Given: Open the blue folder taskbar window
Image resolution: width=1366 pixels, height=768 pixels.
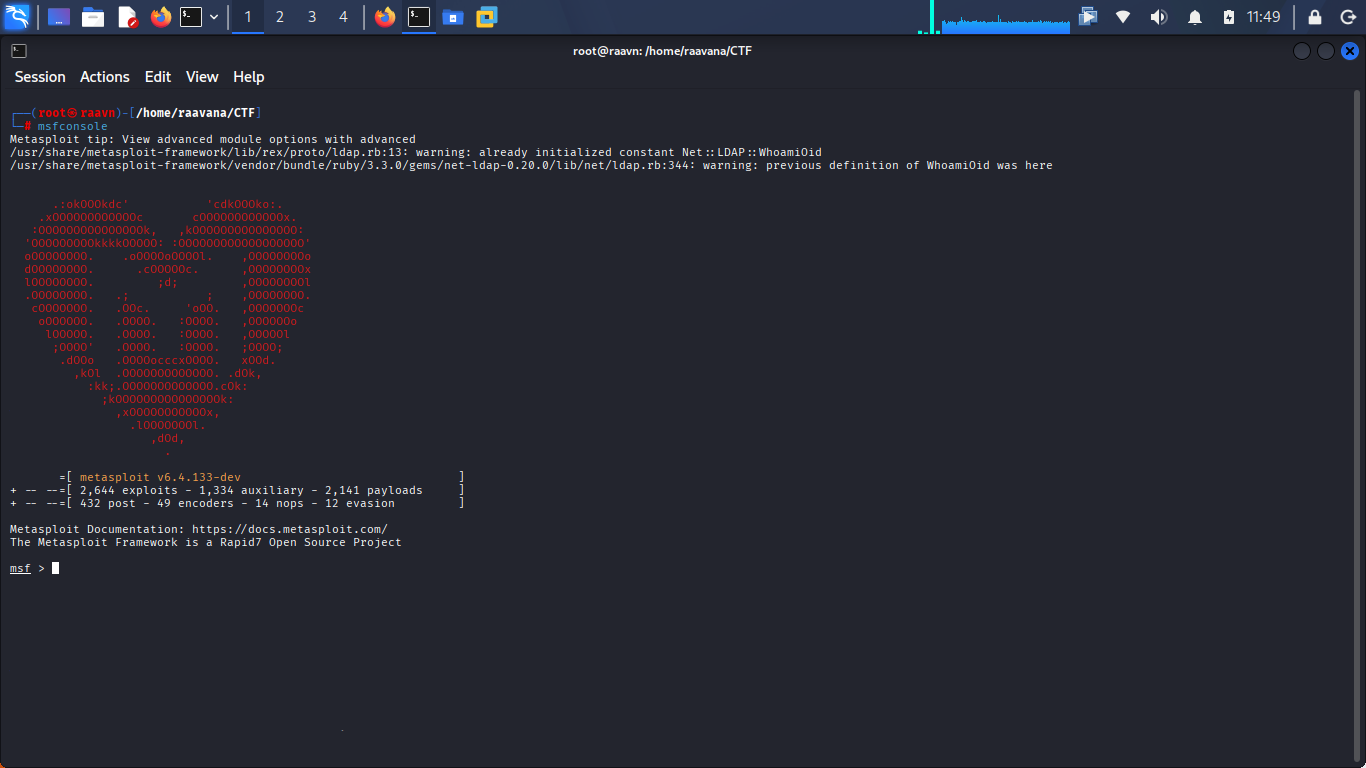Looking at the screenshot, I should tap(453, 17).
